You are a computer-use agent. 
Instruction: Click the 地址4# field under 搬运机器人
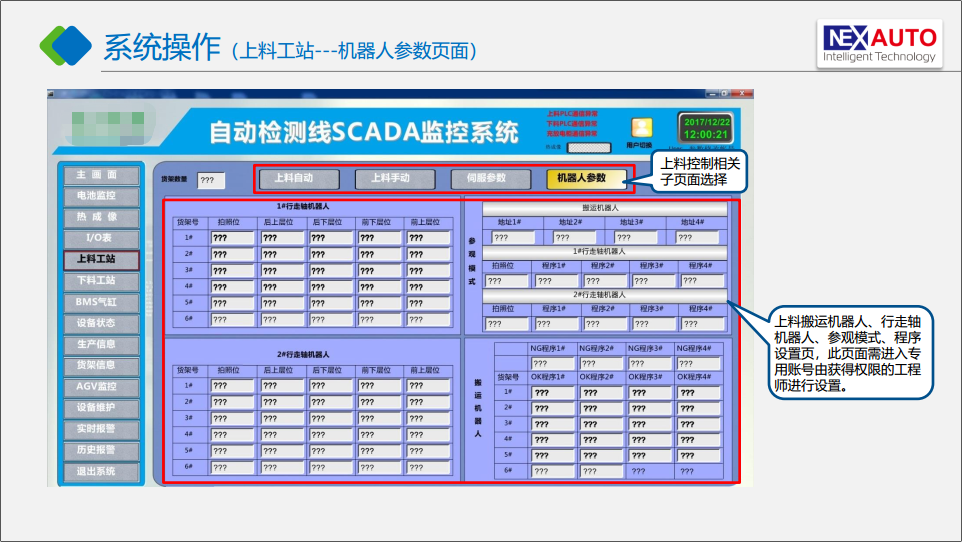click(x=697, y=238)
